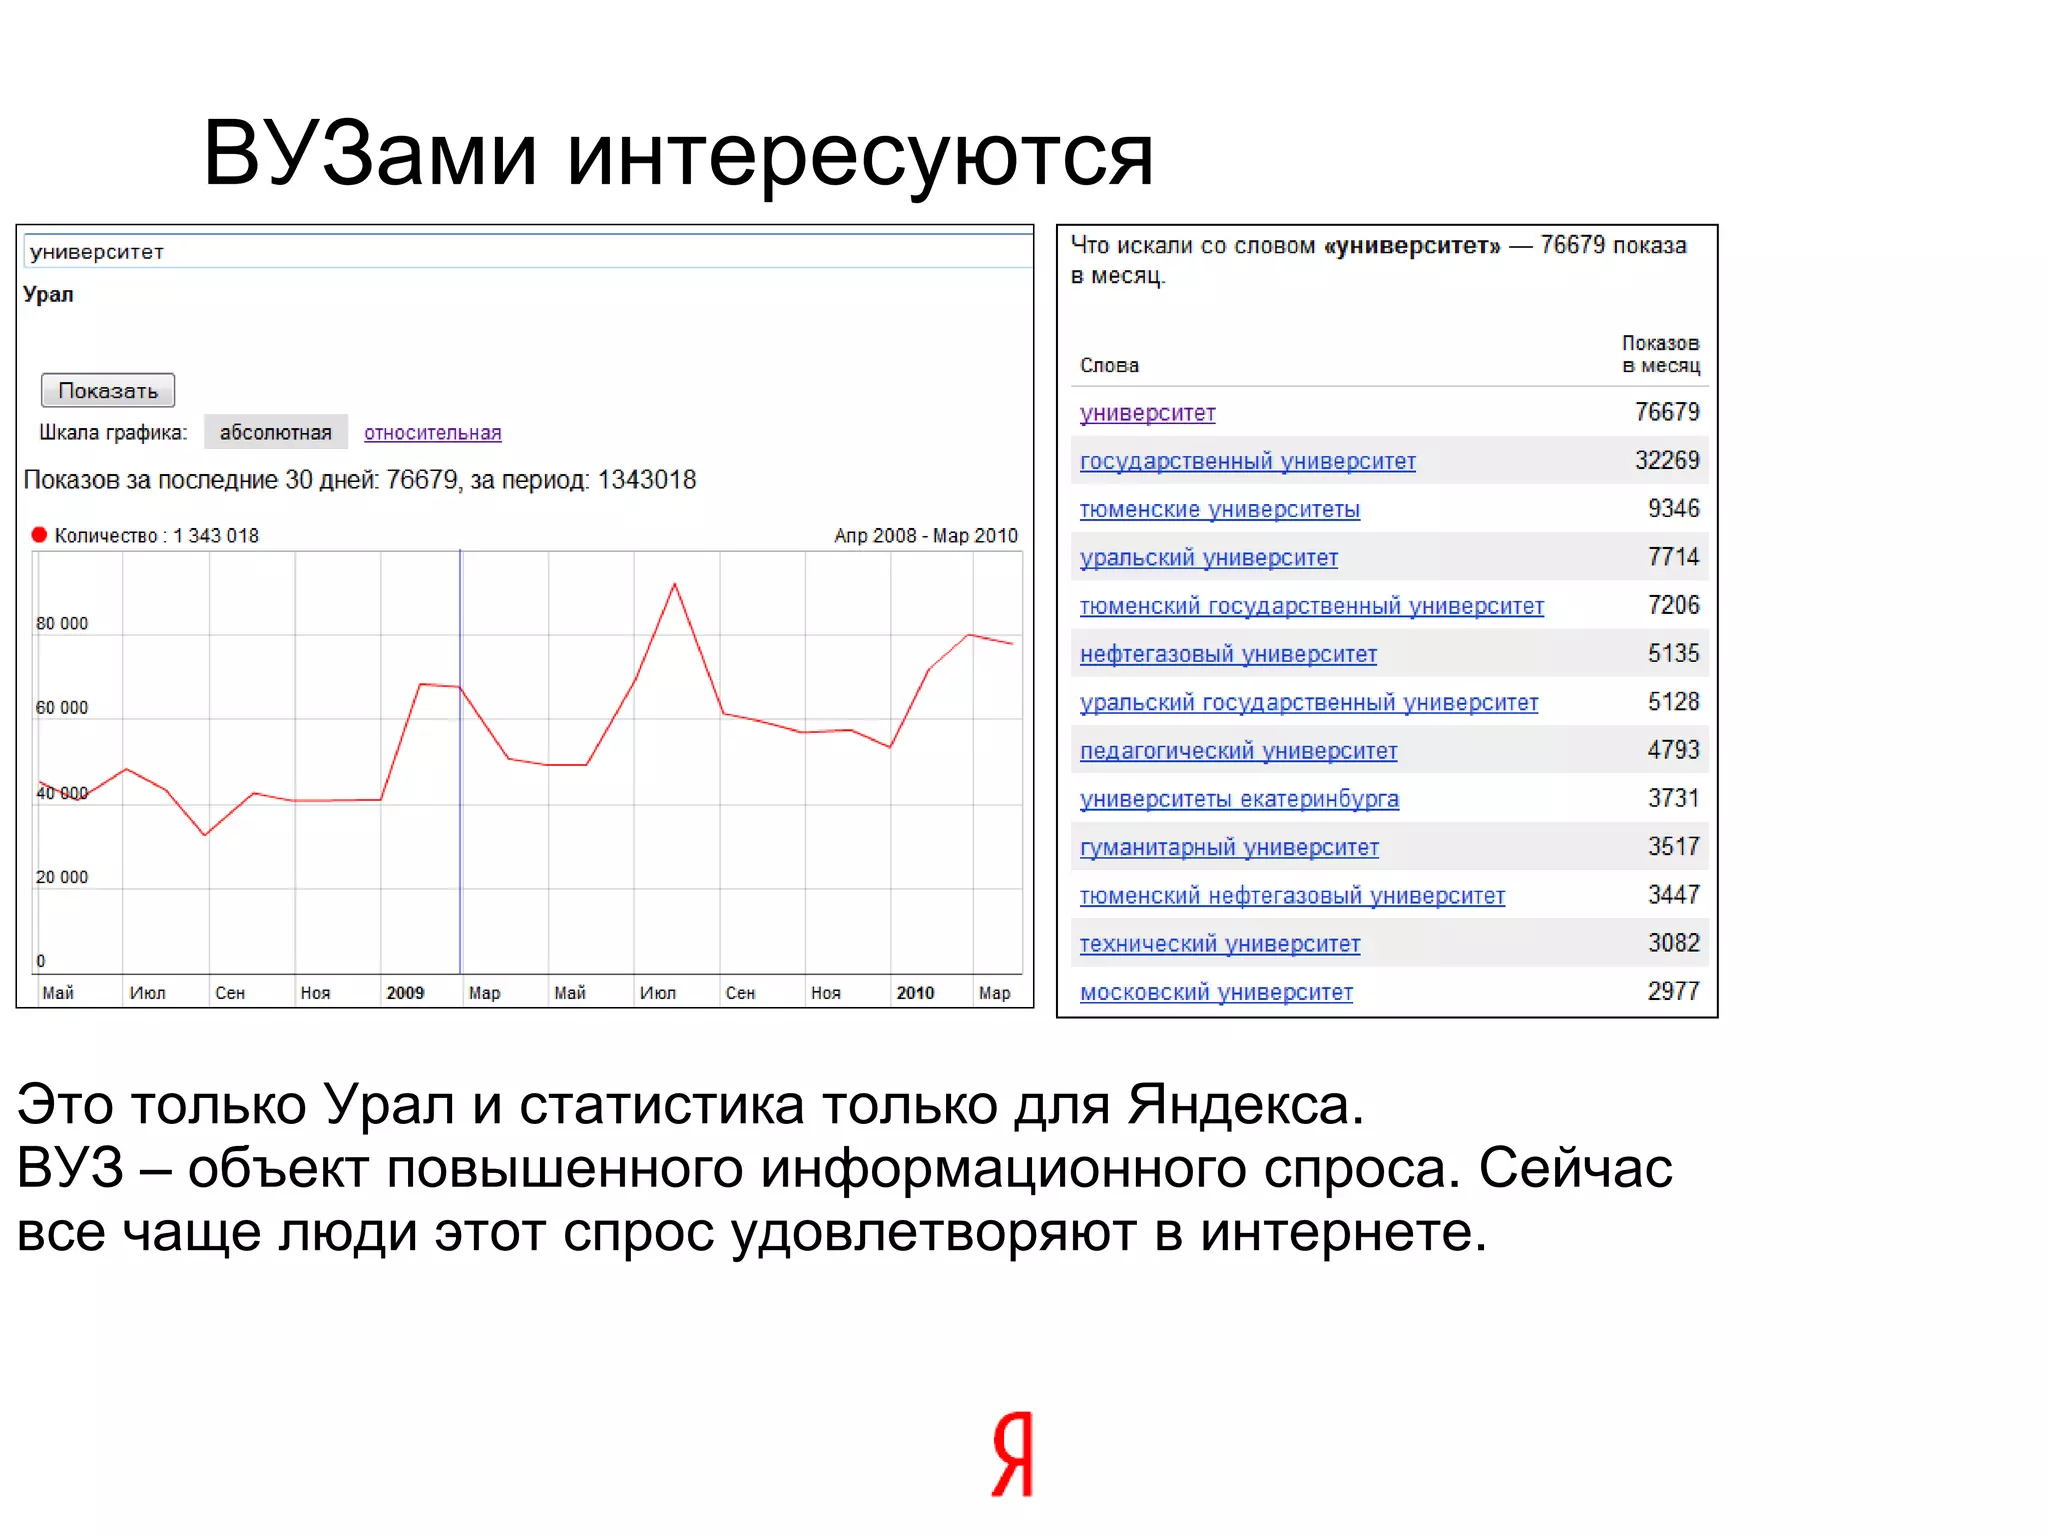Click the '76679' count for университет

click(x=1667, y=412)
